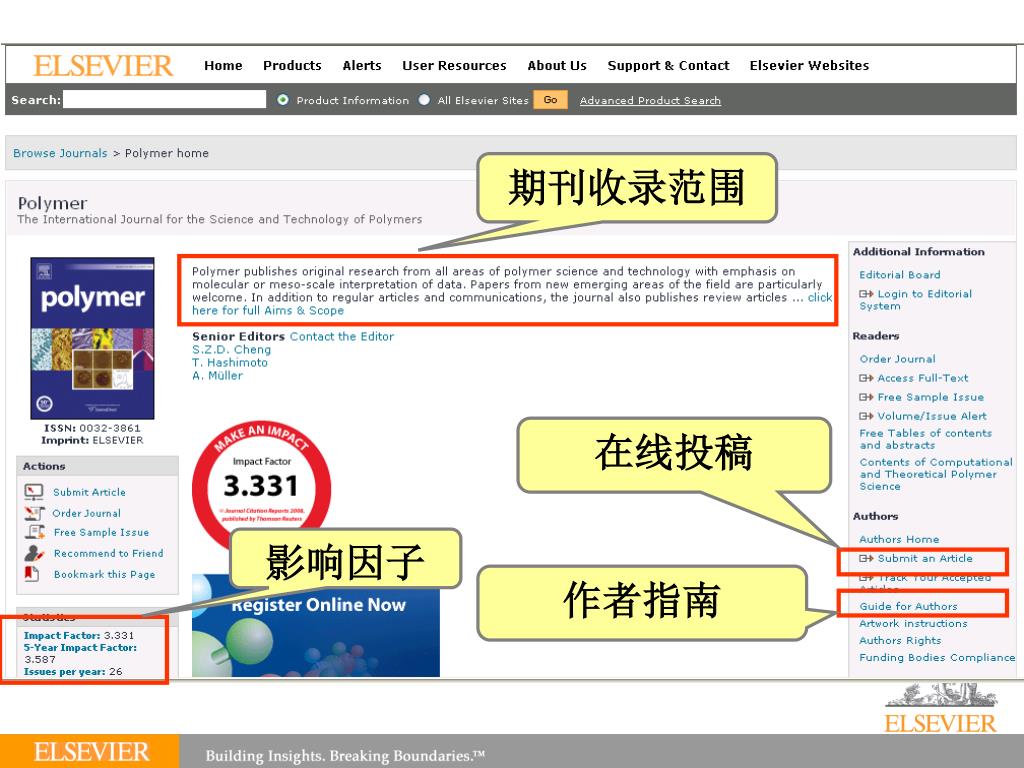This screenshot has width=1024, height=768.
Task: Open Login to Editorial System link
Action: [916, 300]
